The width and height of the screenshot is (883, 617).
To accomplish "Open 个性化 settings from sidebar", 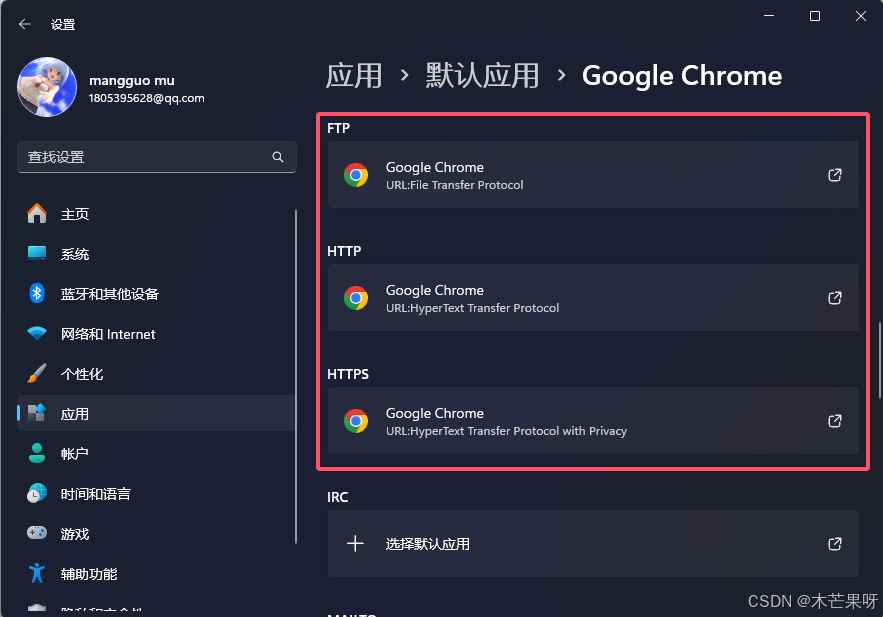I will click(85, 374).
